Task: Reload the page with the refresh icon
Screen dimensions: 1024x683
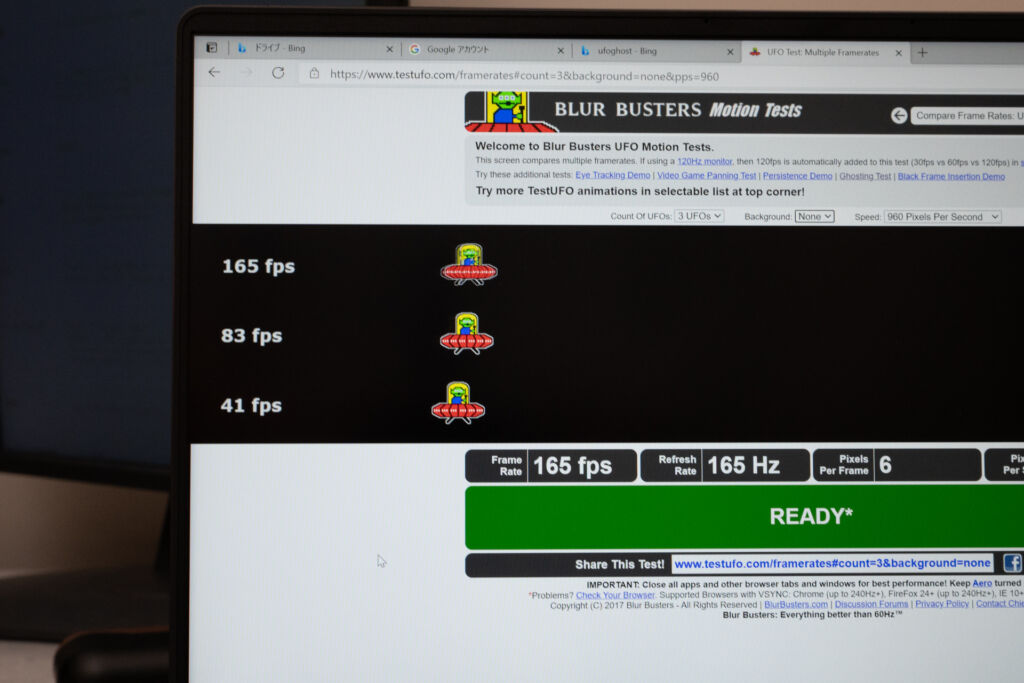Action: pos(278,72)
